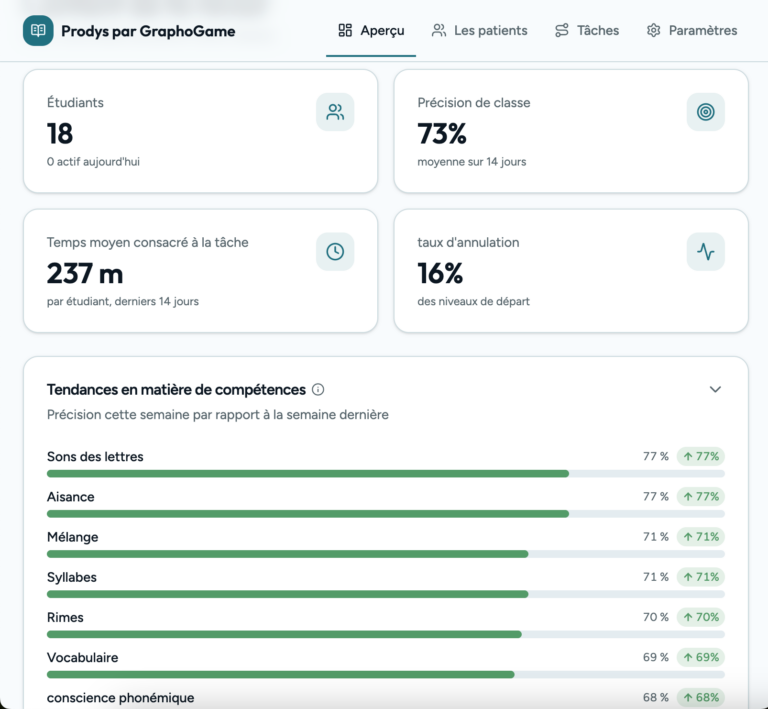Click the 'des niveaux de départ' text
This screenshot has height=709, width=768.
click(474, 301)
